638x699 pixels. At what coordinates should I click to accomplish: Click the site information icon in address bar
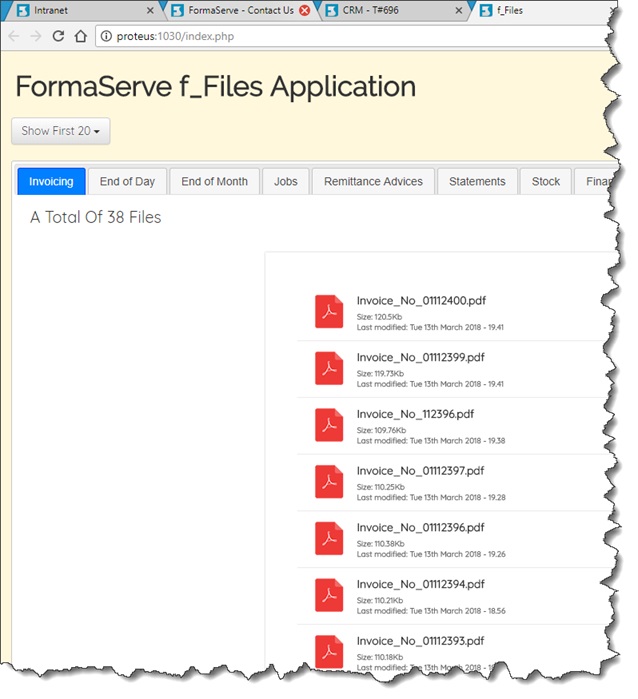pos(106,36)
